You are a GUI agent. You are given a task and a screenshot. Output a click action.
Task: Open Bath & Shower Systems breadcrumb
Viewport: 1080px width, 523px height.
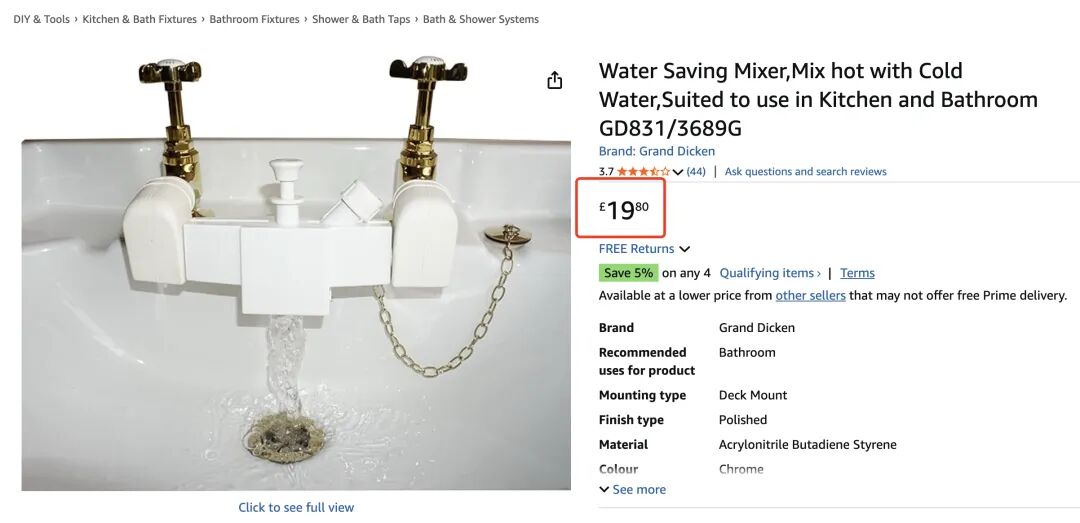(x=481, y=19)
